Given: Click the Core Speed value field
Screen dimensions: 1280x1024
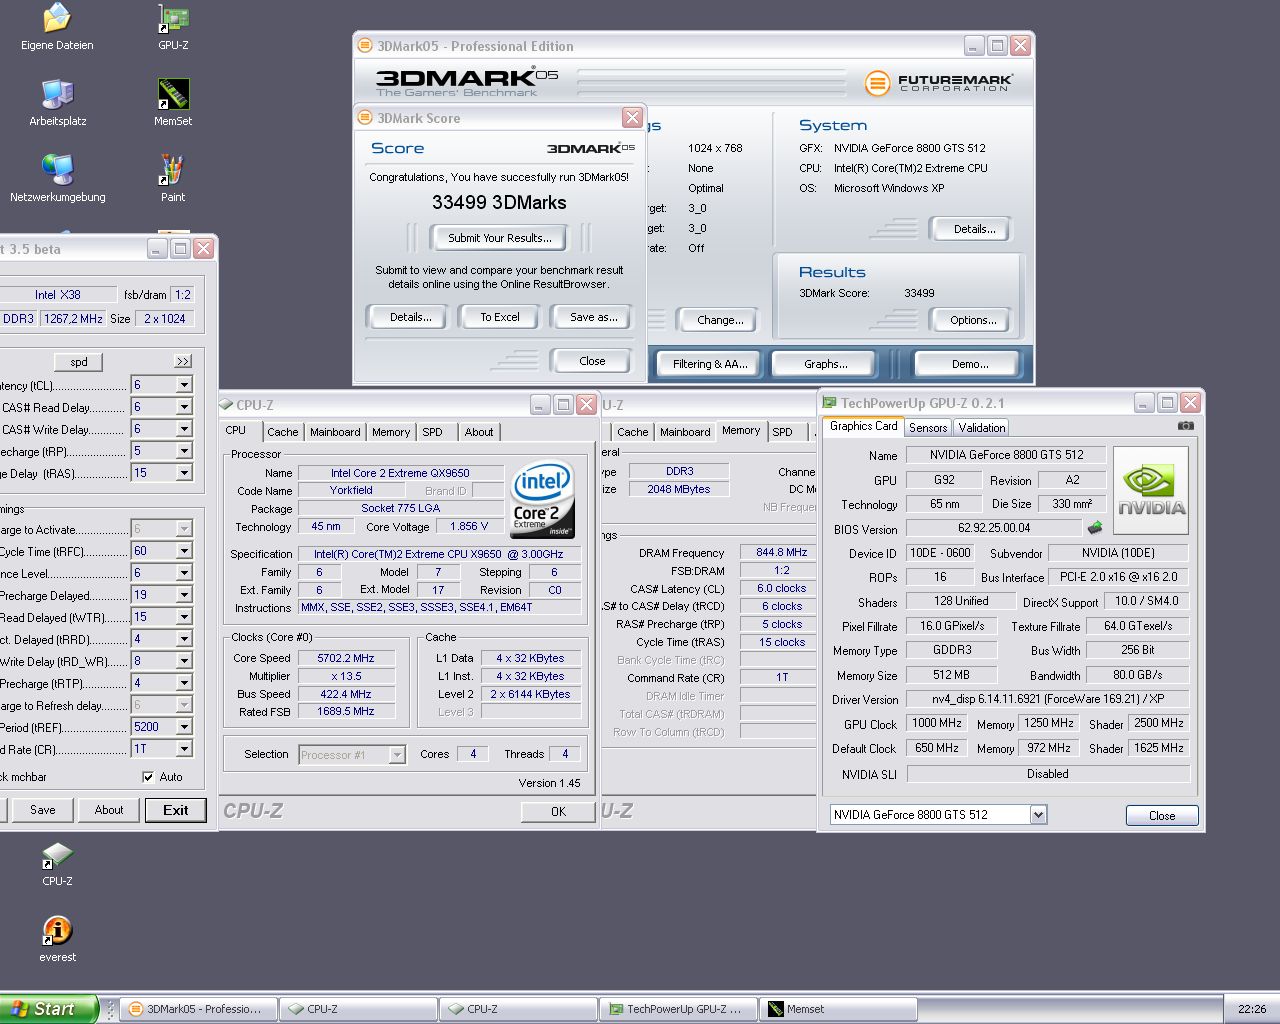Looking at the screenshot, I should [346, 658].
